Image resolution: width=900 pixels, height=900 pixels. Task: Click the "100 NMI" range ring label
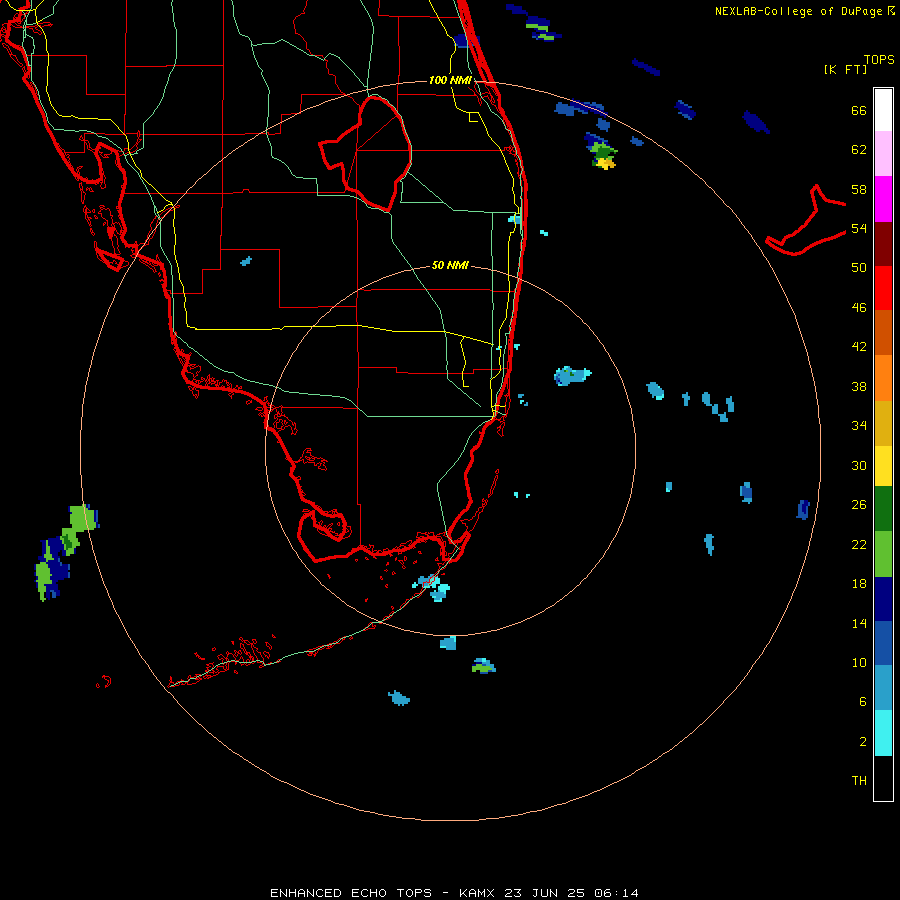pos(450,80)
